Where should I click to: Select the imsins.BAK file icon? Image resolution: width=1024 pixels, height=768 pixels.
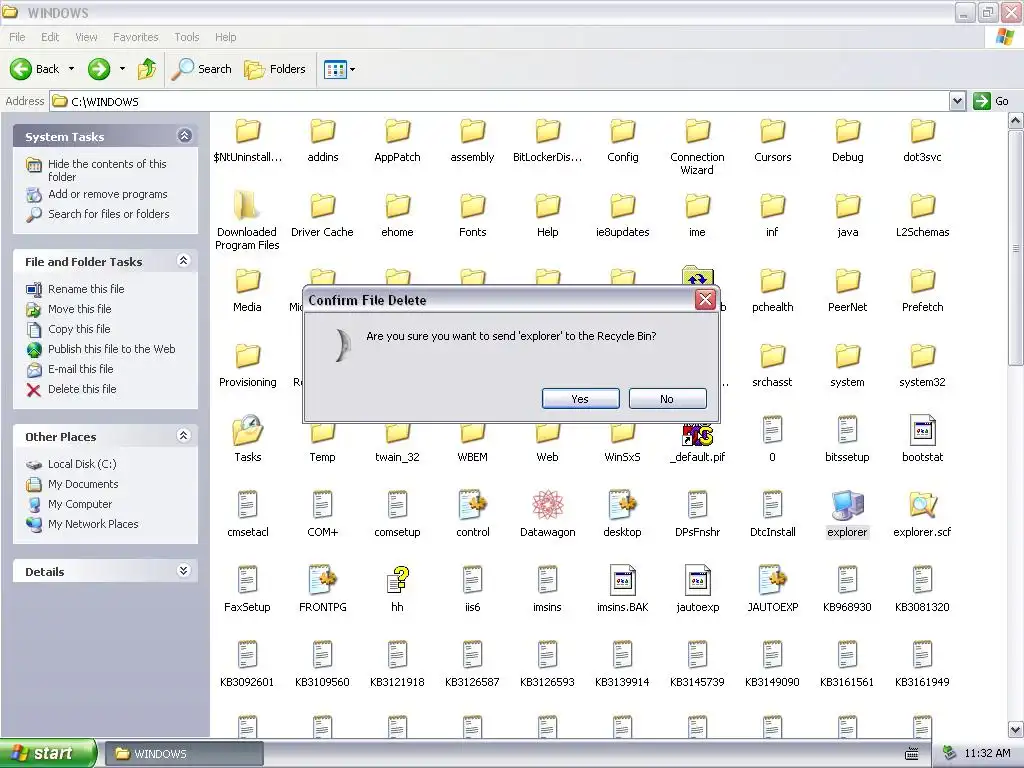(x=622, y=580)
